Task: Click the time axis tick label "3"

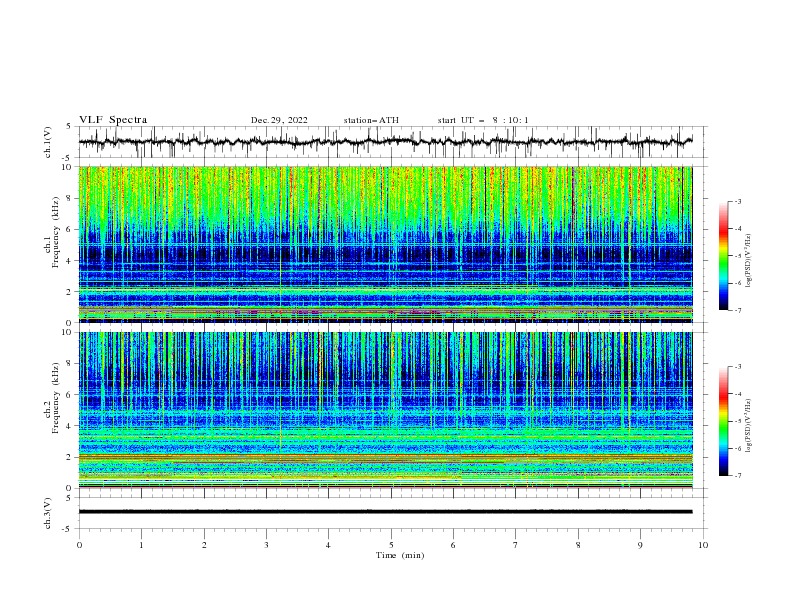Action: [266, 545]
